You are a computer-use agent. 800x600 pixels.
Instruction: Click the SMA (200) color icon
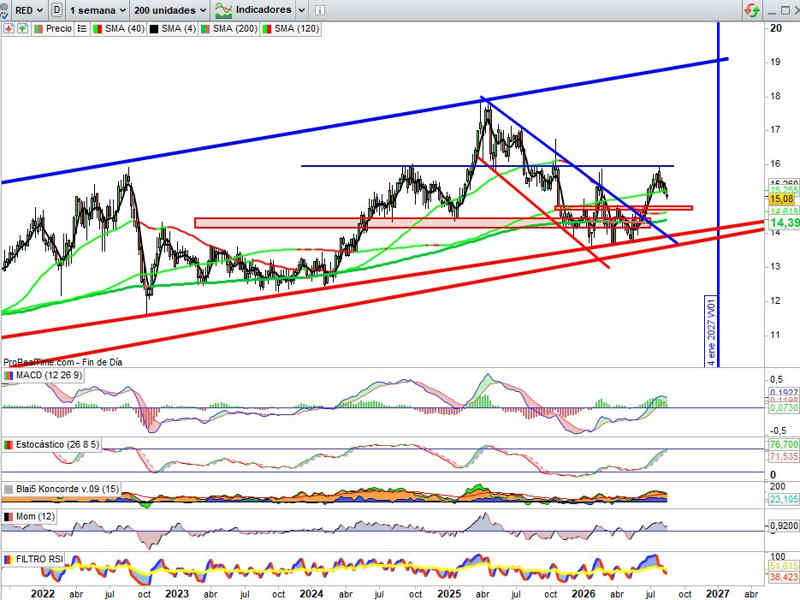(205, 29)
